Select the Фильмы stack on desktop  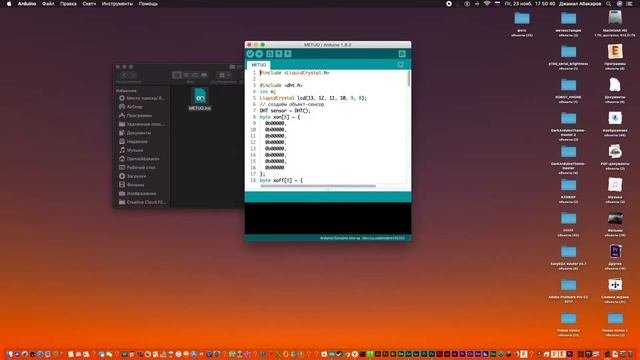(x=615, y=224)
